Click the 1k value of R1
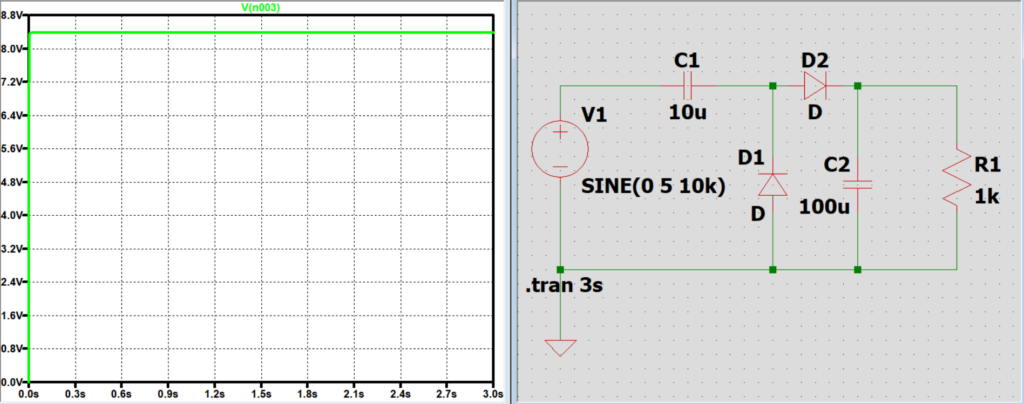This screenshot has width=1024, height=404. [x=987, y=197]
